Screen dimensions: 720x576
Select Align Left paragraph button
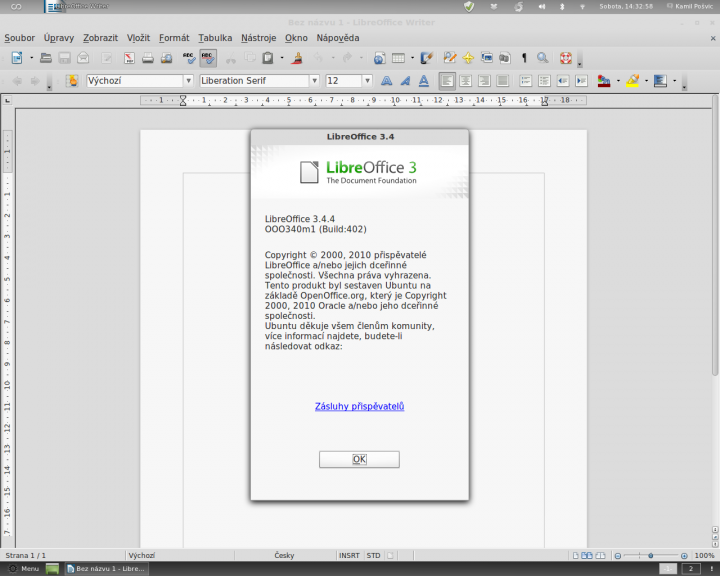(x=447, y=81)
